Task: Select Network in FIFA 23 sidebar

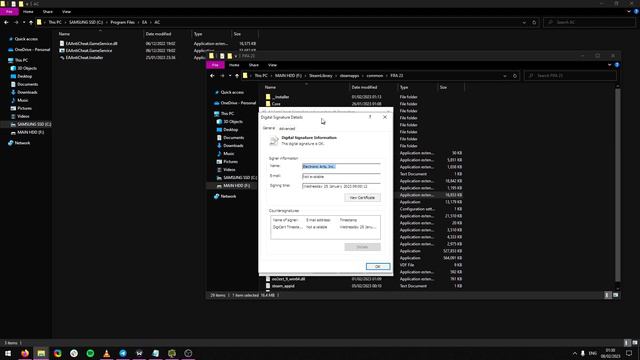Action: click(x=228, y=196)
